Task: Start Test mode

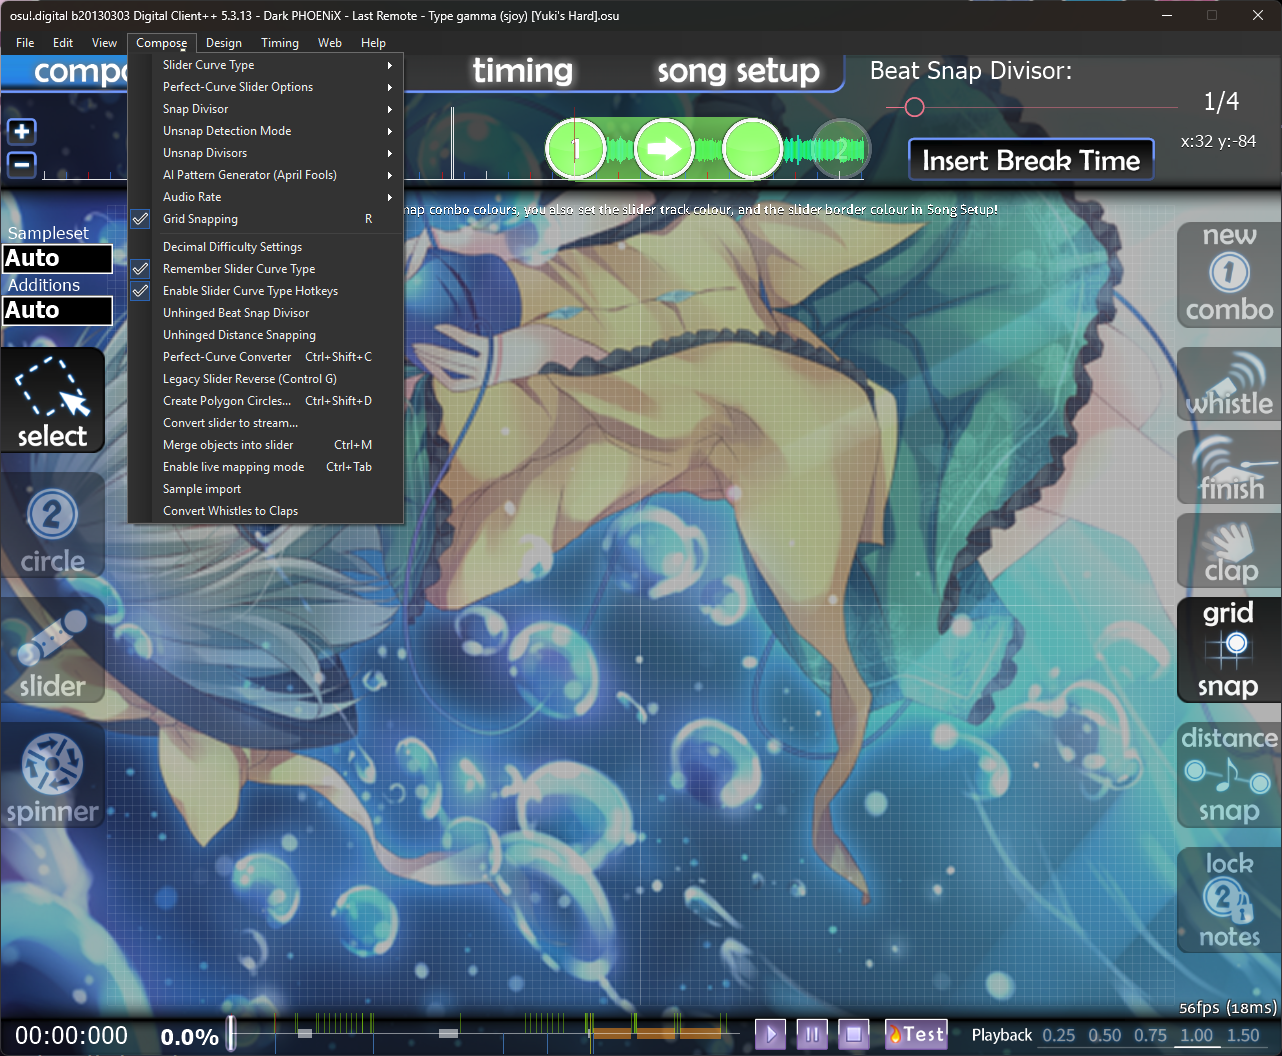Action: pyautogui.click(x=915, y=1034)
